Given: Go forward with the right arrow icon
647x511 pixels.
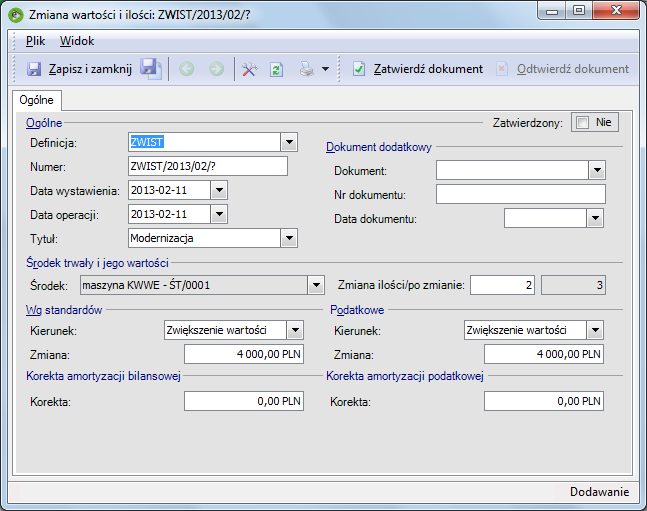Looking at the screenshot, I should point(216,69).
